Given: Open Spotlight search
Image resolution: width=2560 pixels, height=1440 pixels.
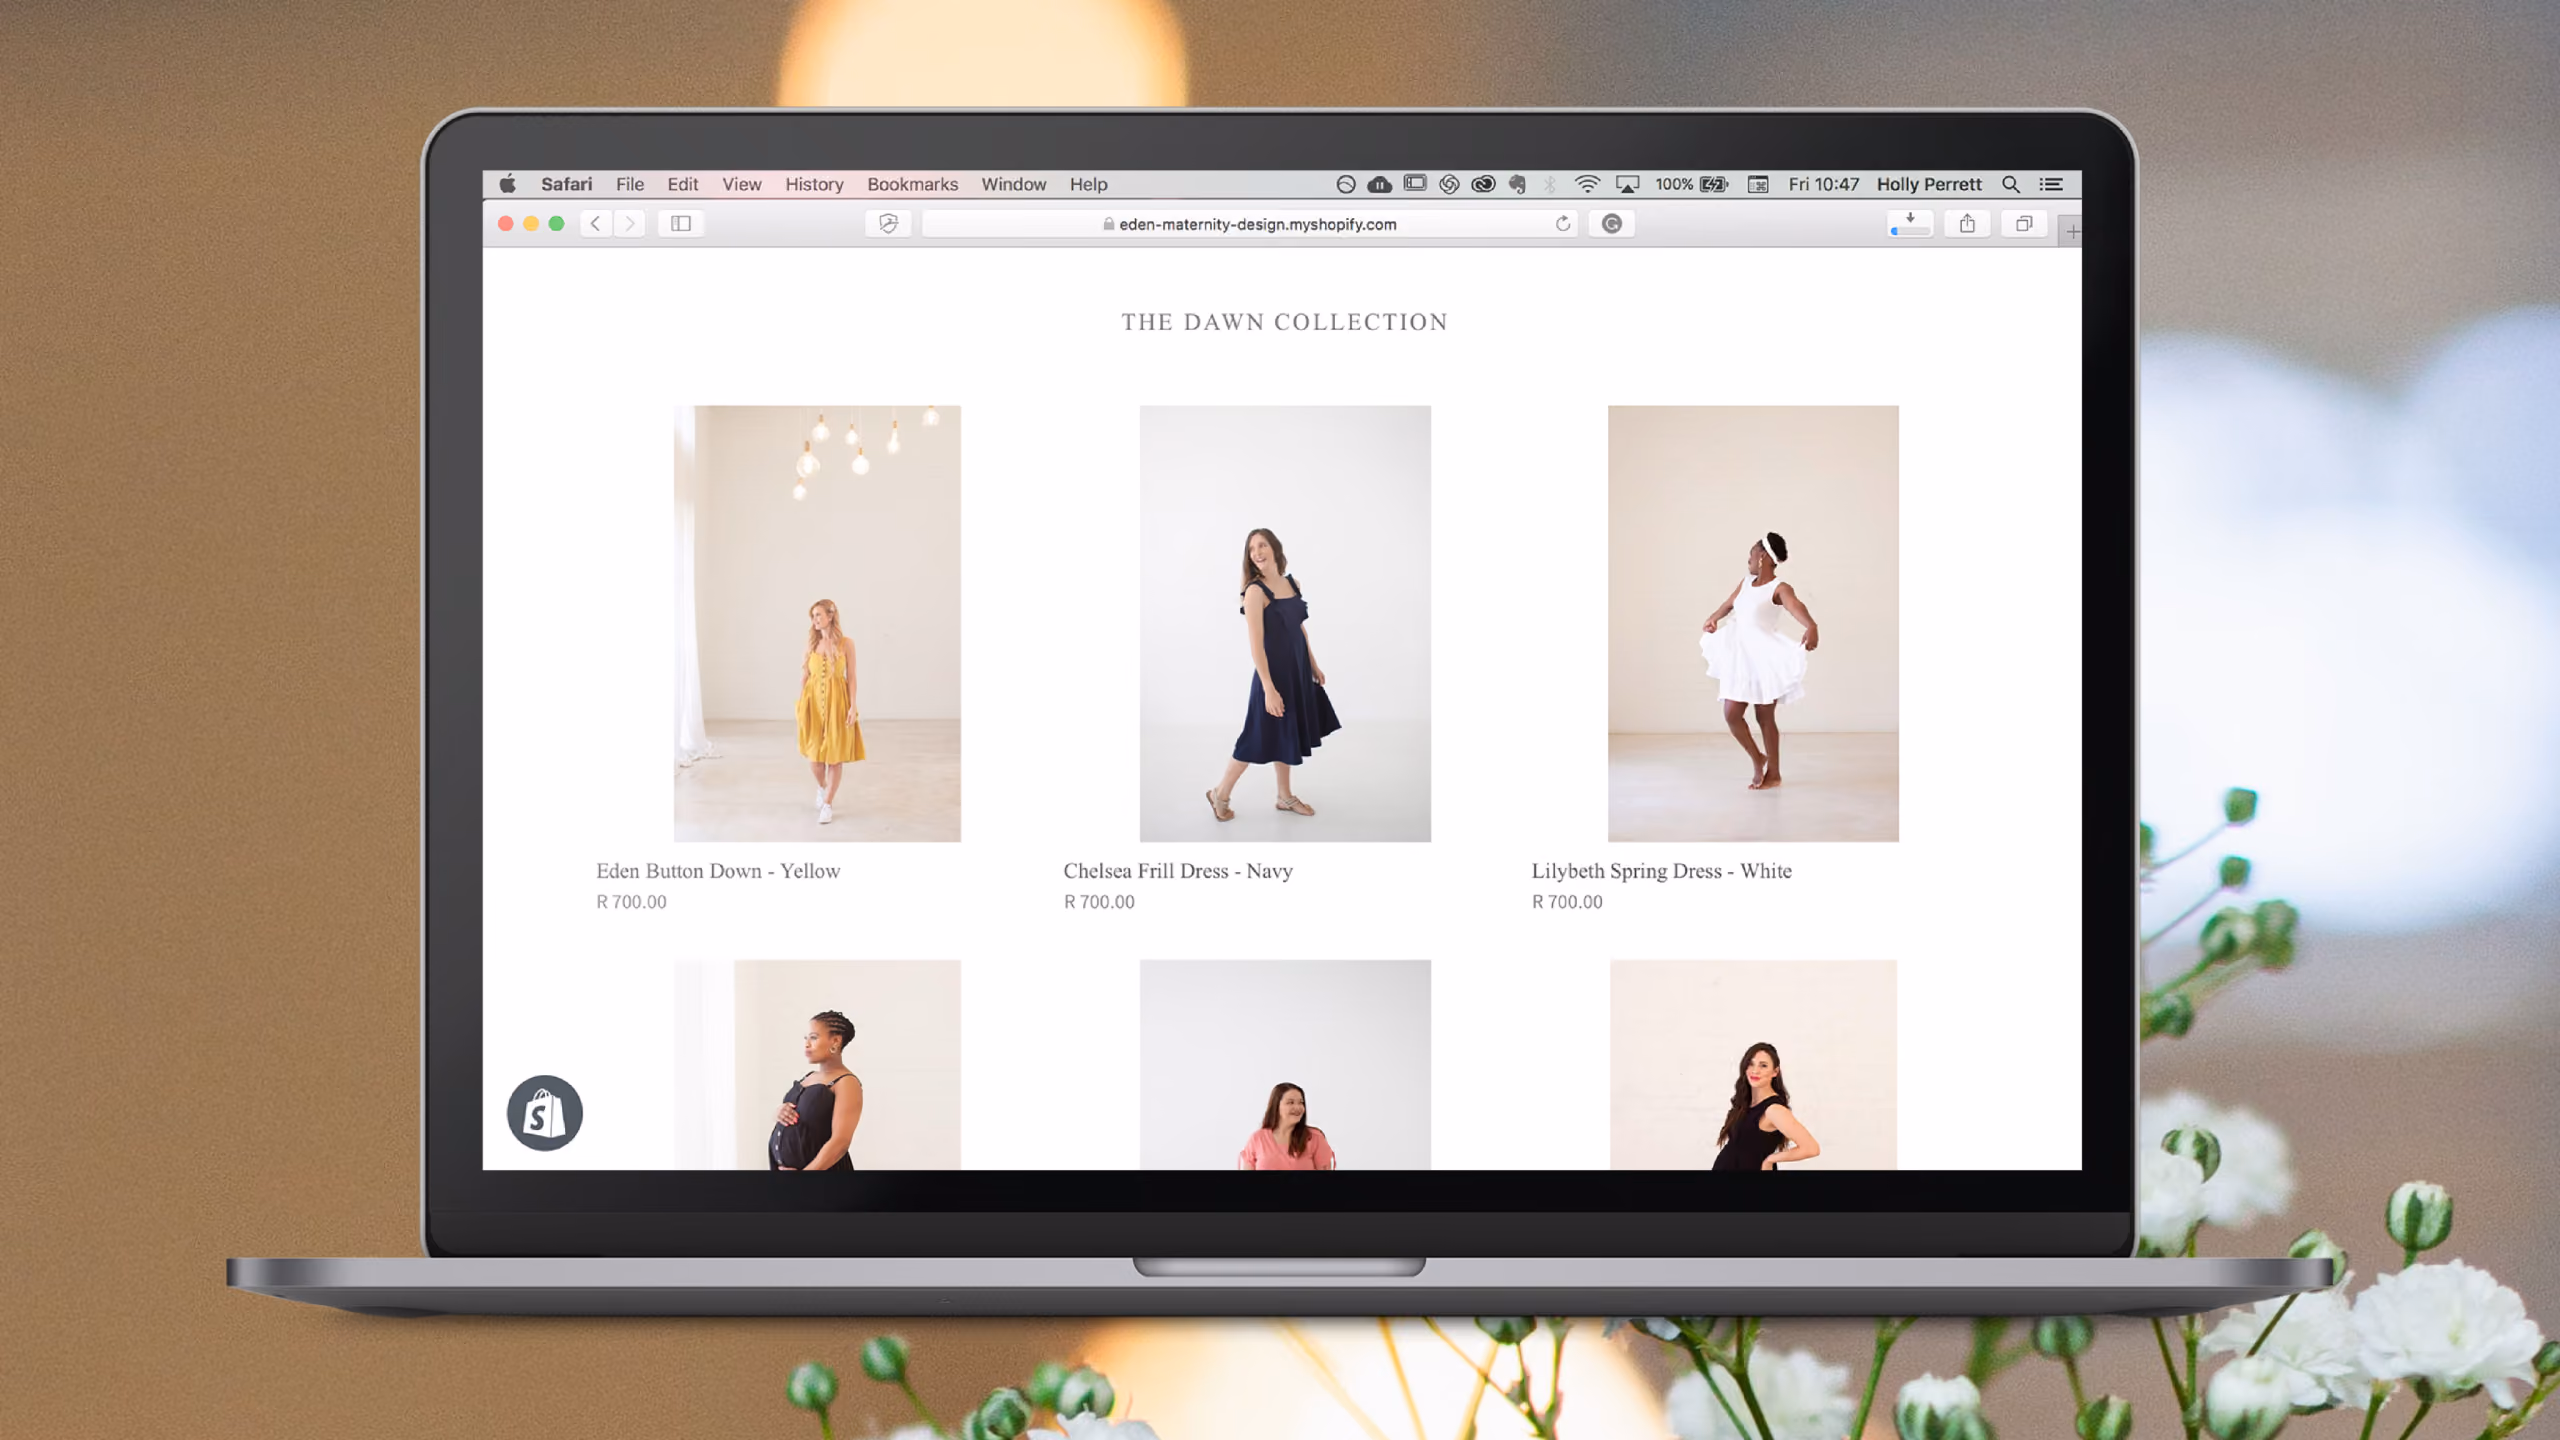Looking at the screenshot, I should click(x=2011, y=184).
